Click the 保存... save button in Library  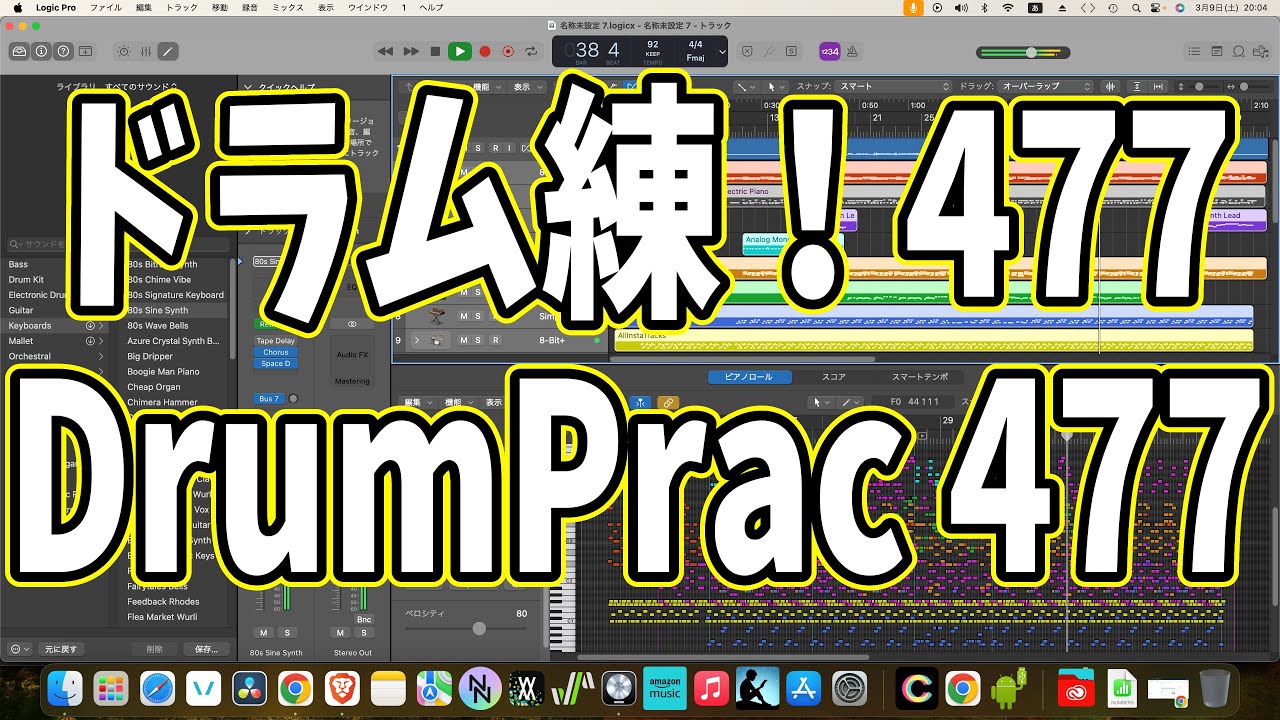pyautogui.click(x=206, y=649)
